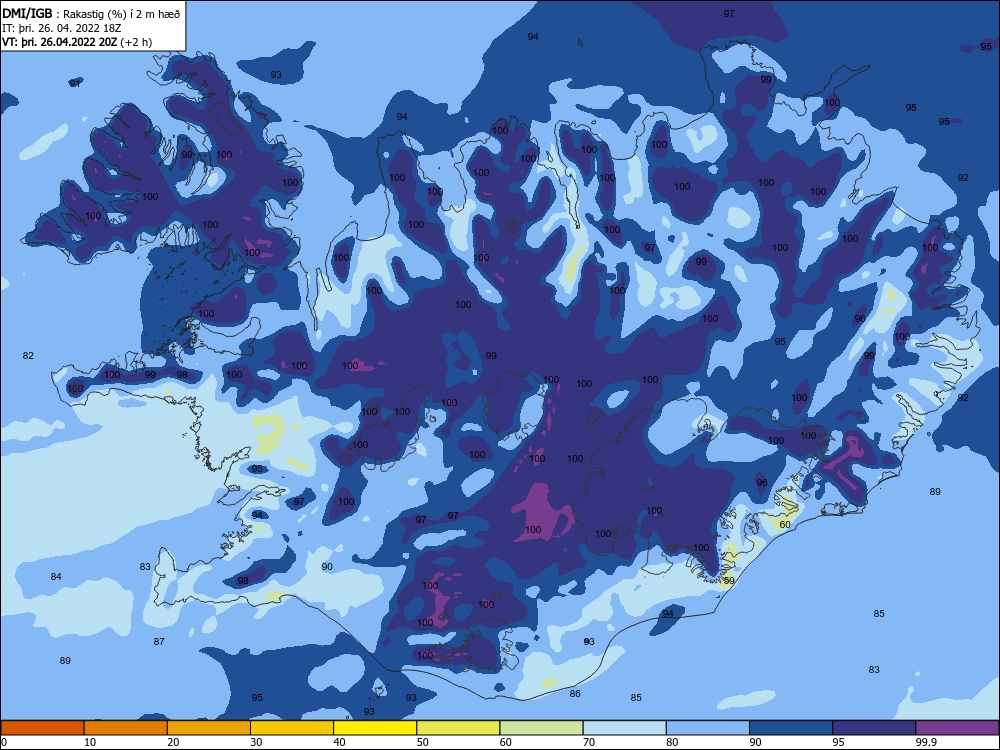Image resolution: width=1000 pixels, height=750 pixels.
Task: Choose the golden 30–40 legend color box
Action: pyautogui.click(x=292, y=728)
